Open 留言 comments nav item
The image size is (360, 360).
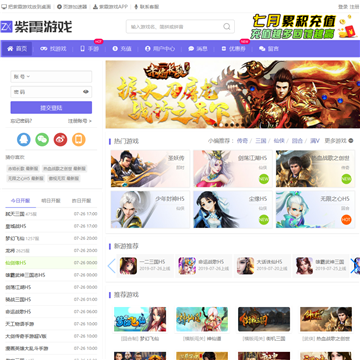click(x=269, y=49)
